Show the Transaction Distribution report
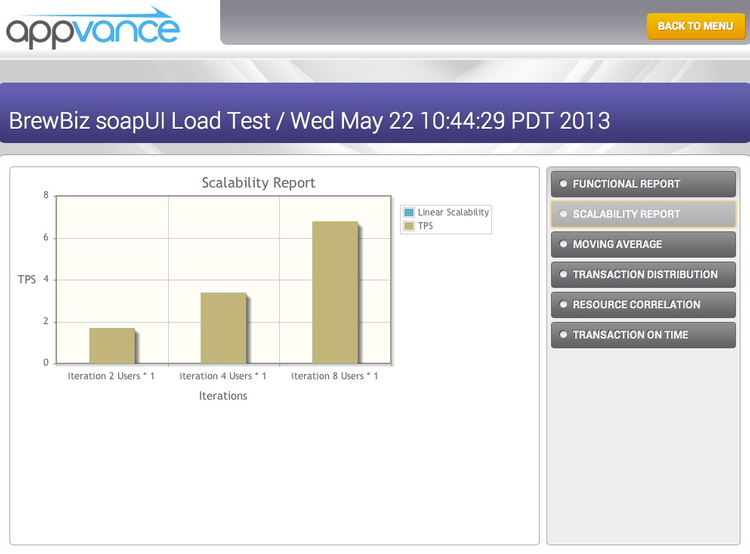The image size is (750, 554). (x=643, y=275)
